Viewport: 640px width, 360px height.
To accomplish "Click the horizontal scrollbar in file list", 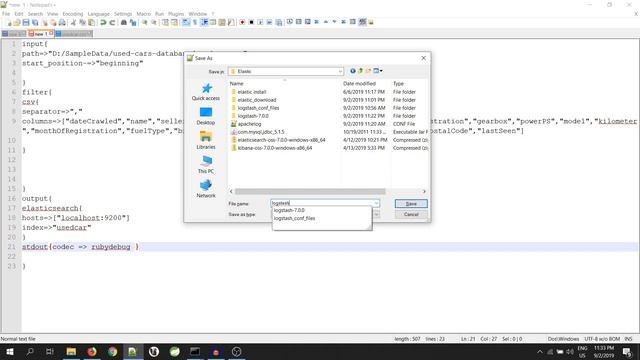I will pos(310,191).
